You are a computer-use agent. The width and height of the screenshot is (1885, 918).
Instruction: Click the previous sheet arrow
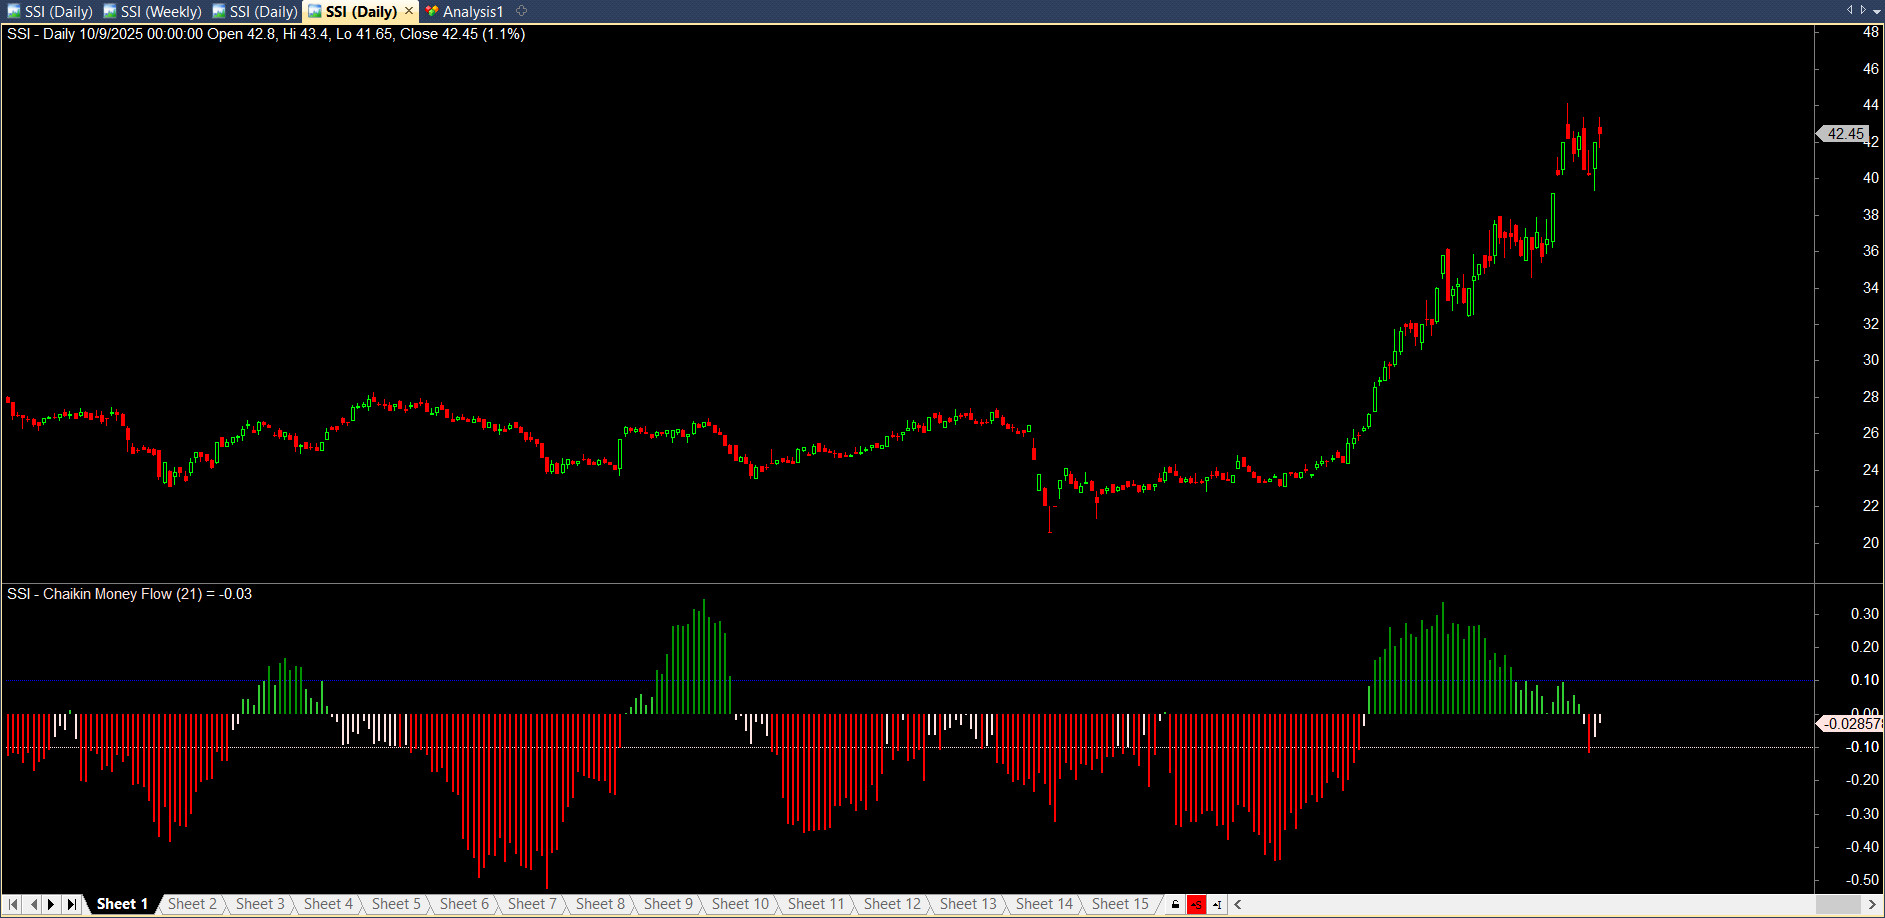coord(33,904)
